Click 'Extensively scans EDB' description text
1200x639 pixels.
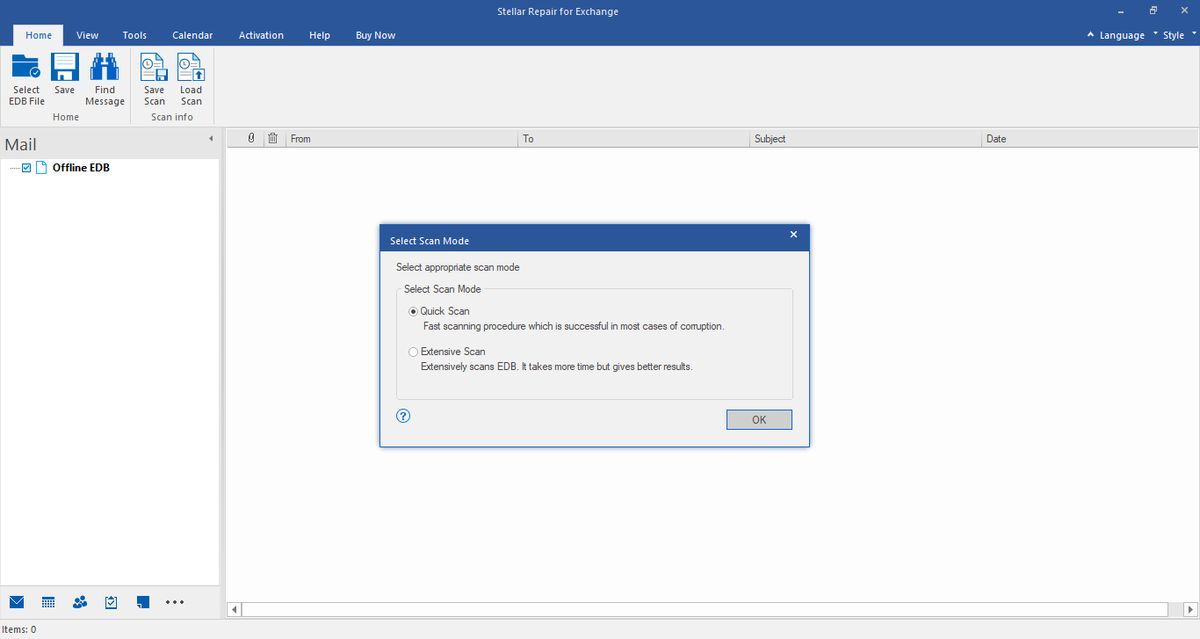[x=556, y=366]
